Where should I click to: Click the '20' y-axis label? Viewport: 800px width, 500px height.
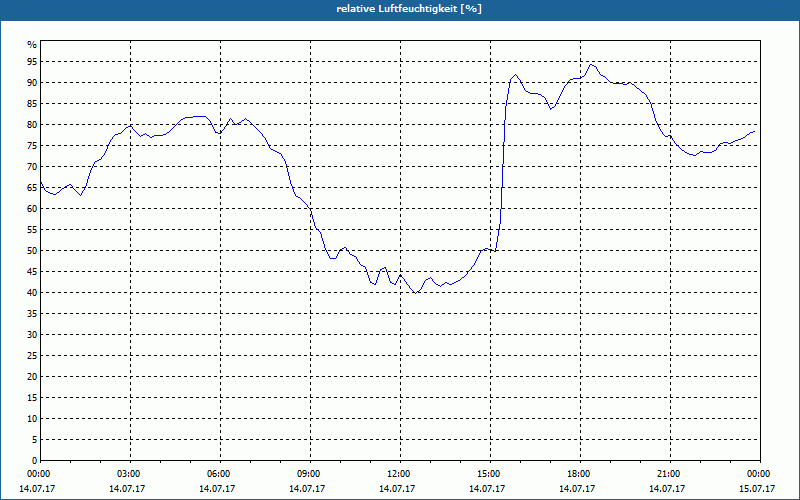click(32, 377)
